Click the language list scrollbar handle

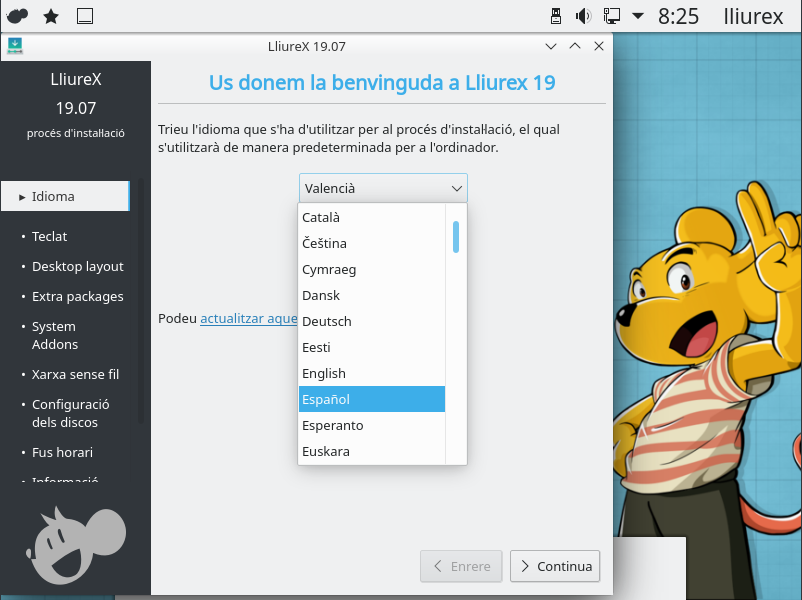(x=456, y=237)
